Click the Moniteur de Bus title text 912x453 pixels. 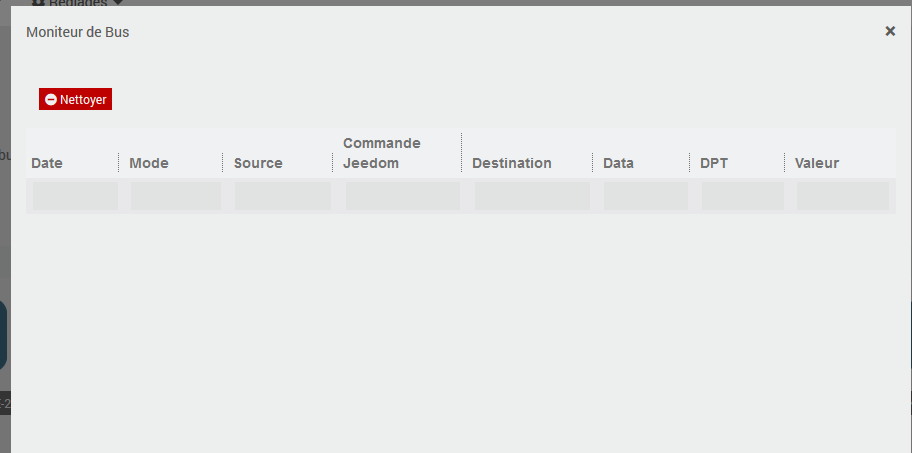(77, 32)
